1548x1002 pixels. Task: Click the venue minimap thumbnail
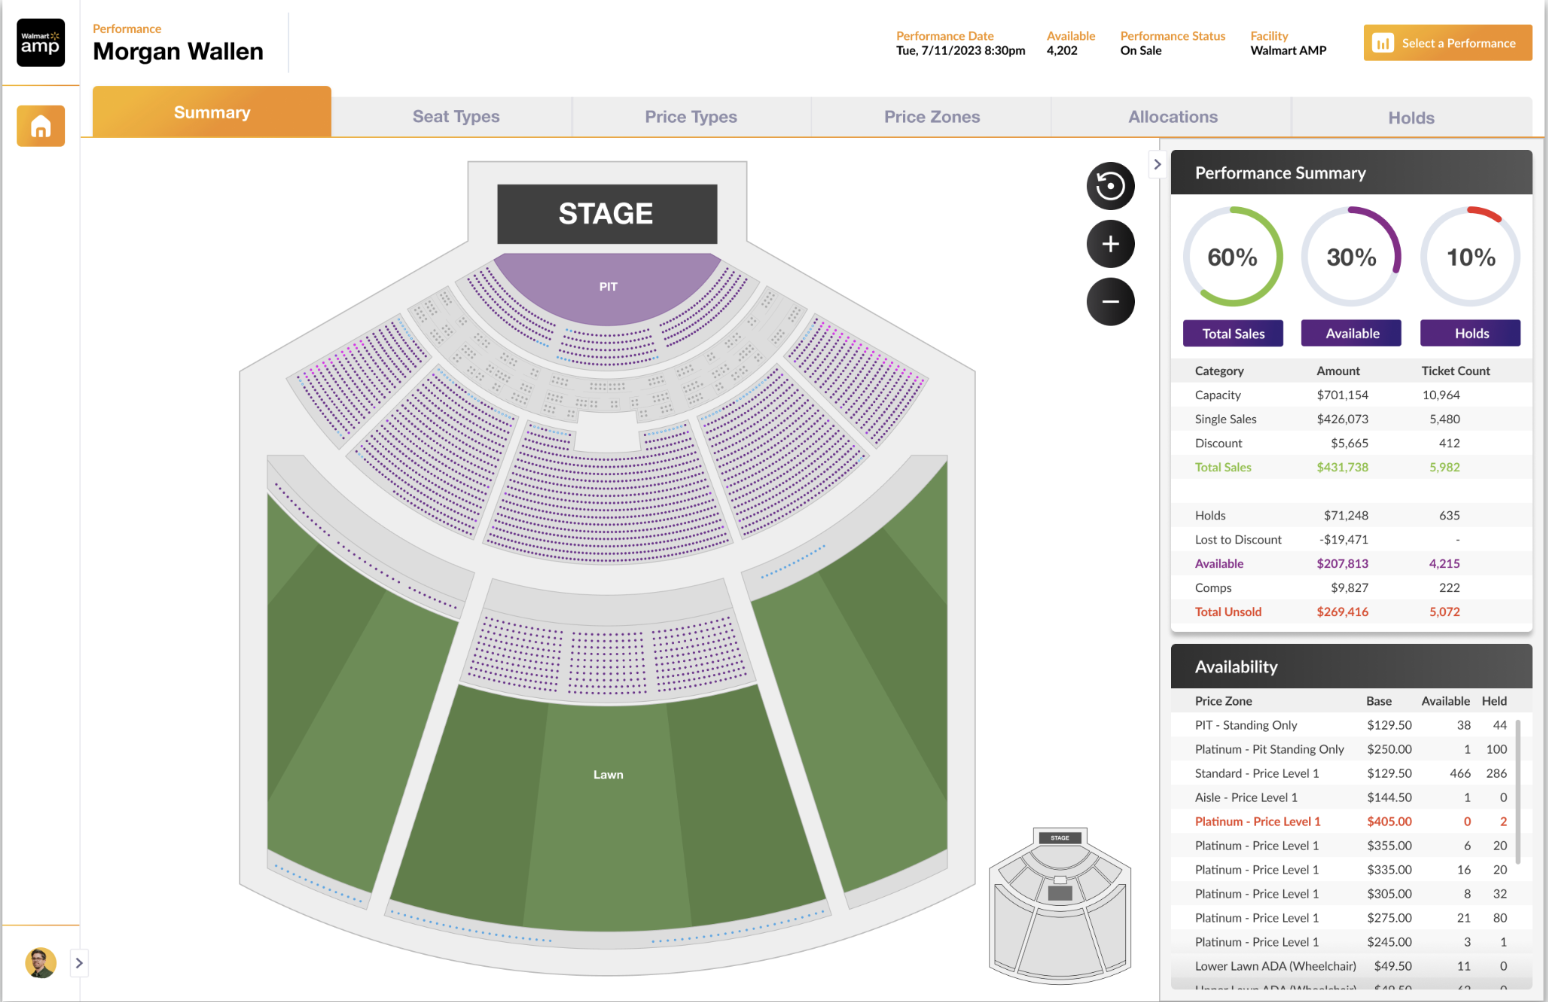pos(1060,905)
